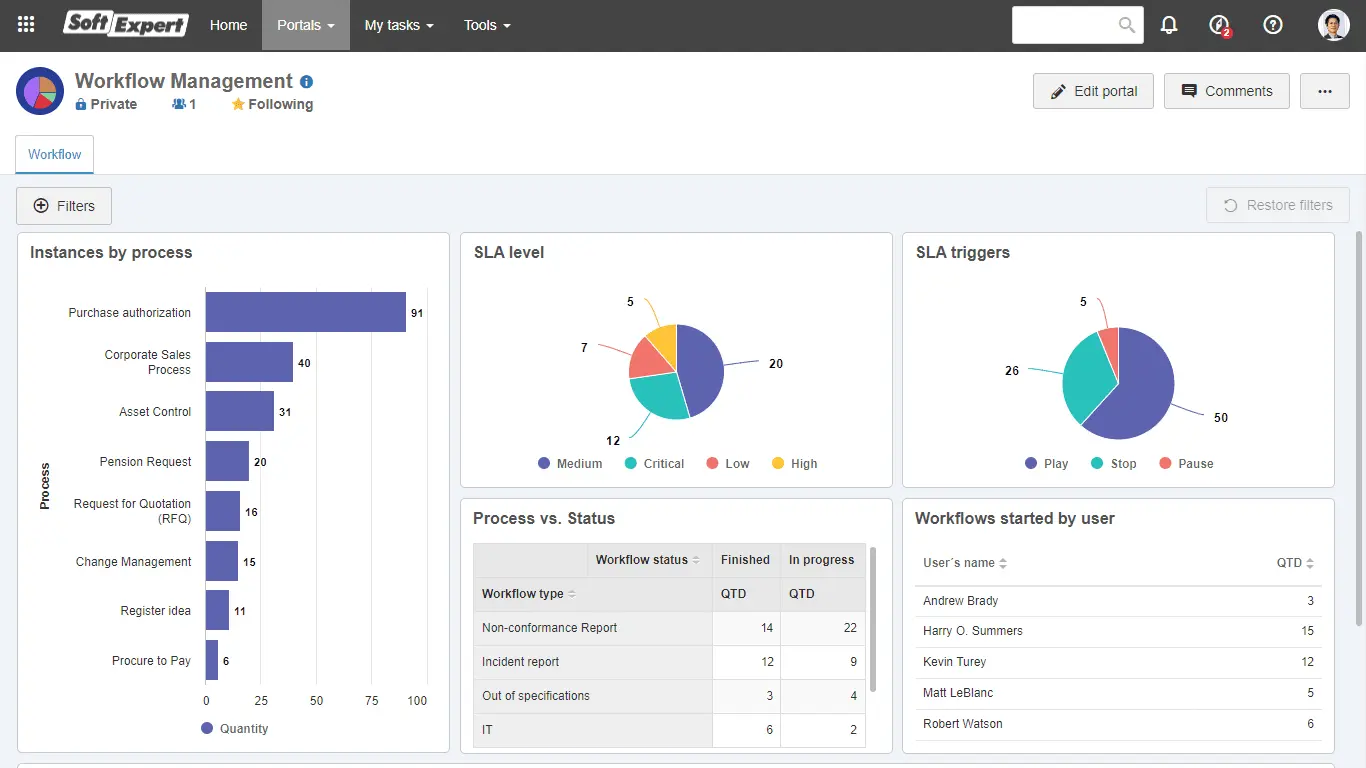Click the Workflow Management portal pie logo
The height and width of the screenshot is (768, 1366).
point(40,92)
